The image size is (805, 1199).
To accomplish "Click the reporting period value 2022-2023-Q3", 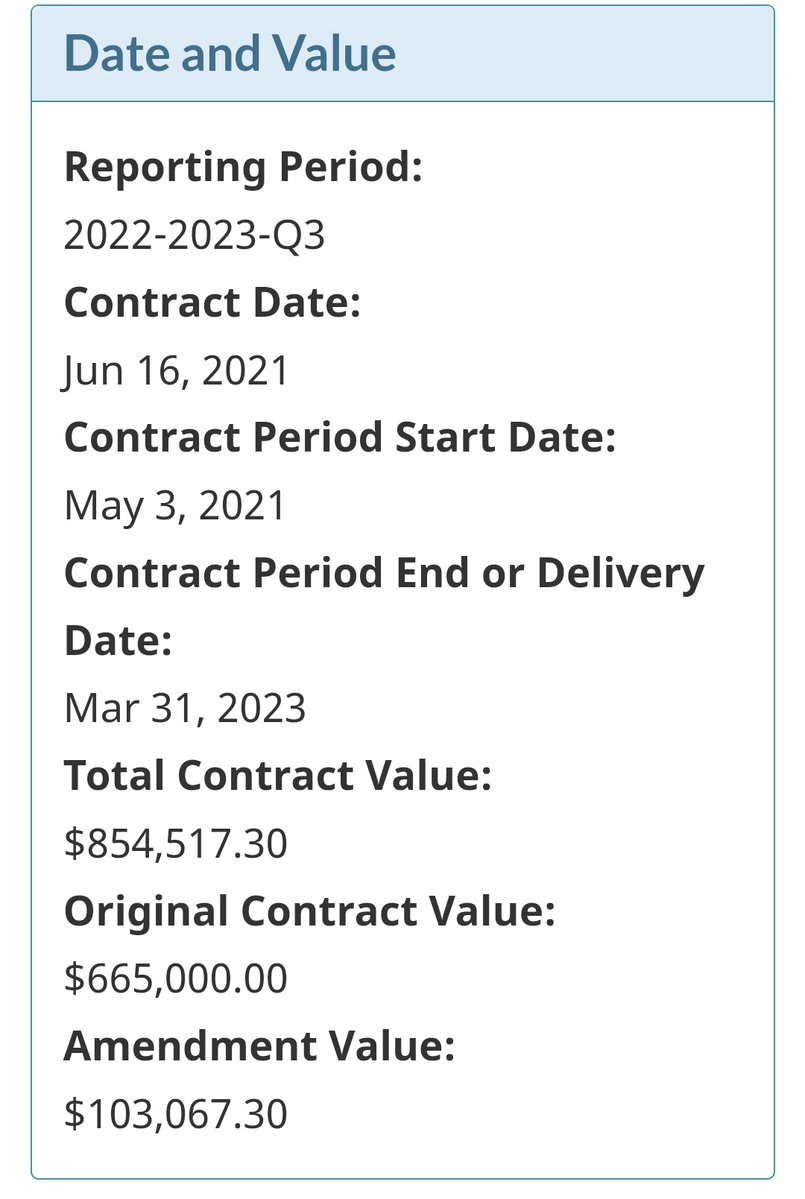I will coord(194,235).
